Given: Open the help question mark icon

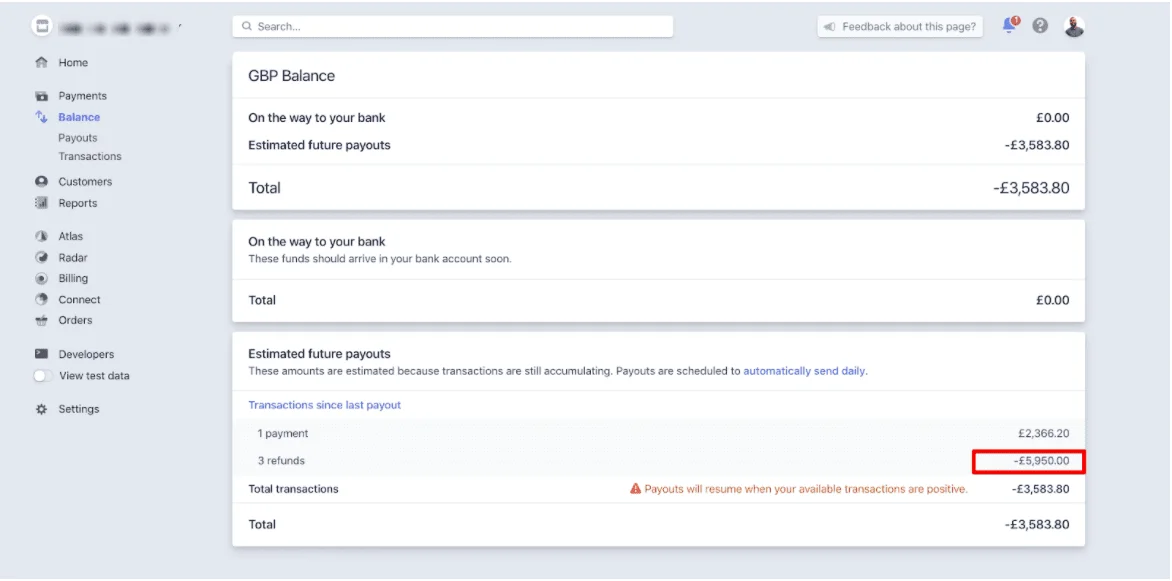Looking at the screenshot, I should tap(1040, 26).
